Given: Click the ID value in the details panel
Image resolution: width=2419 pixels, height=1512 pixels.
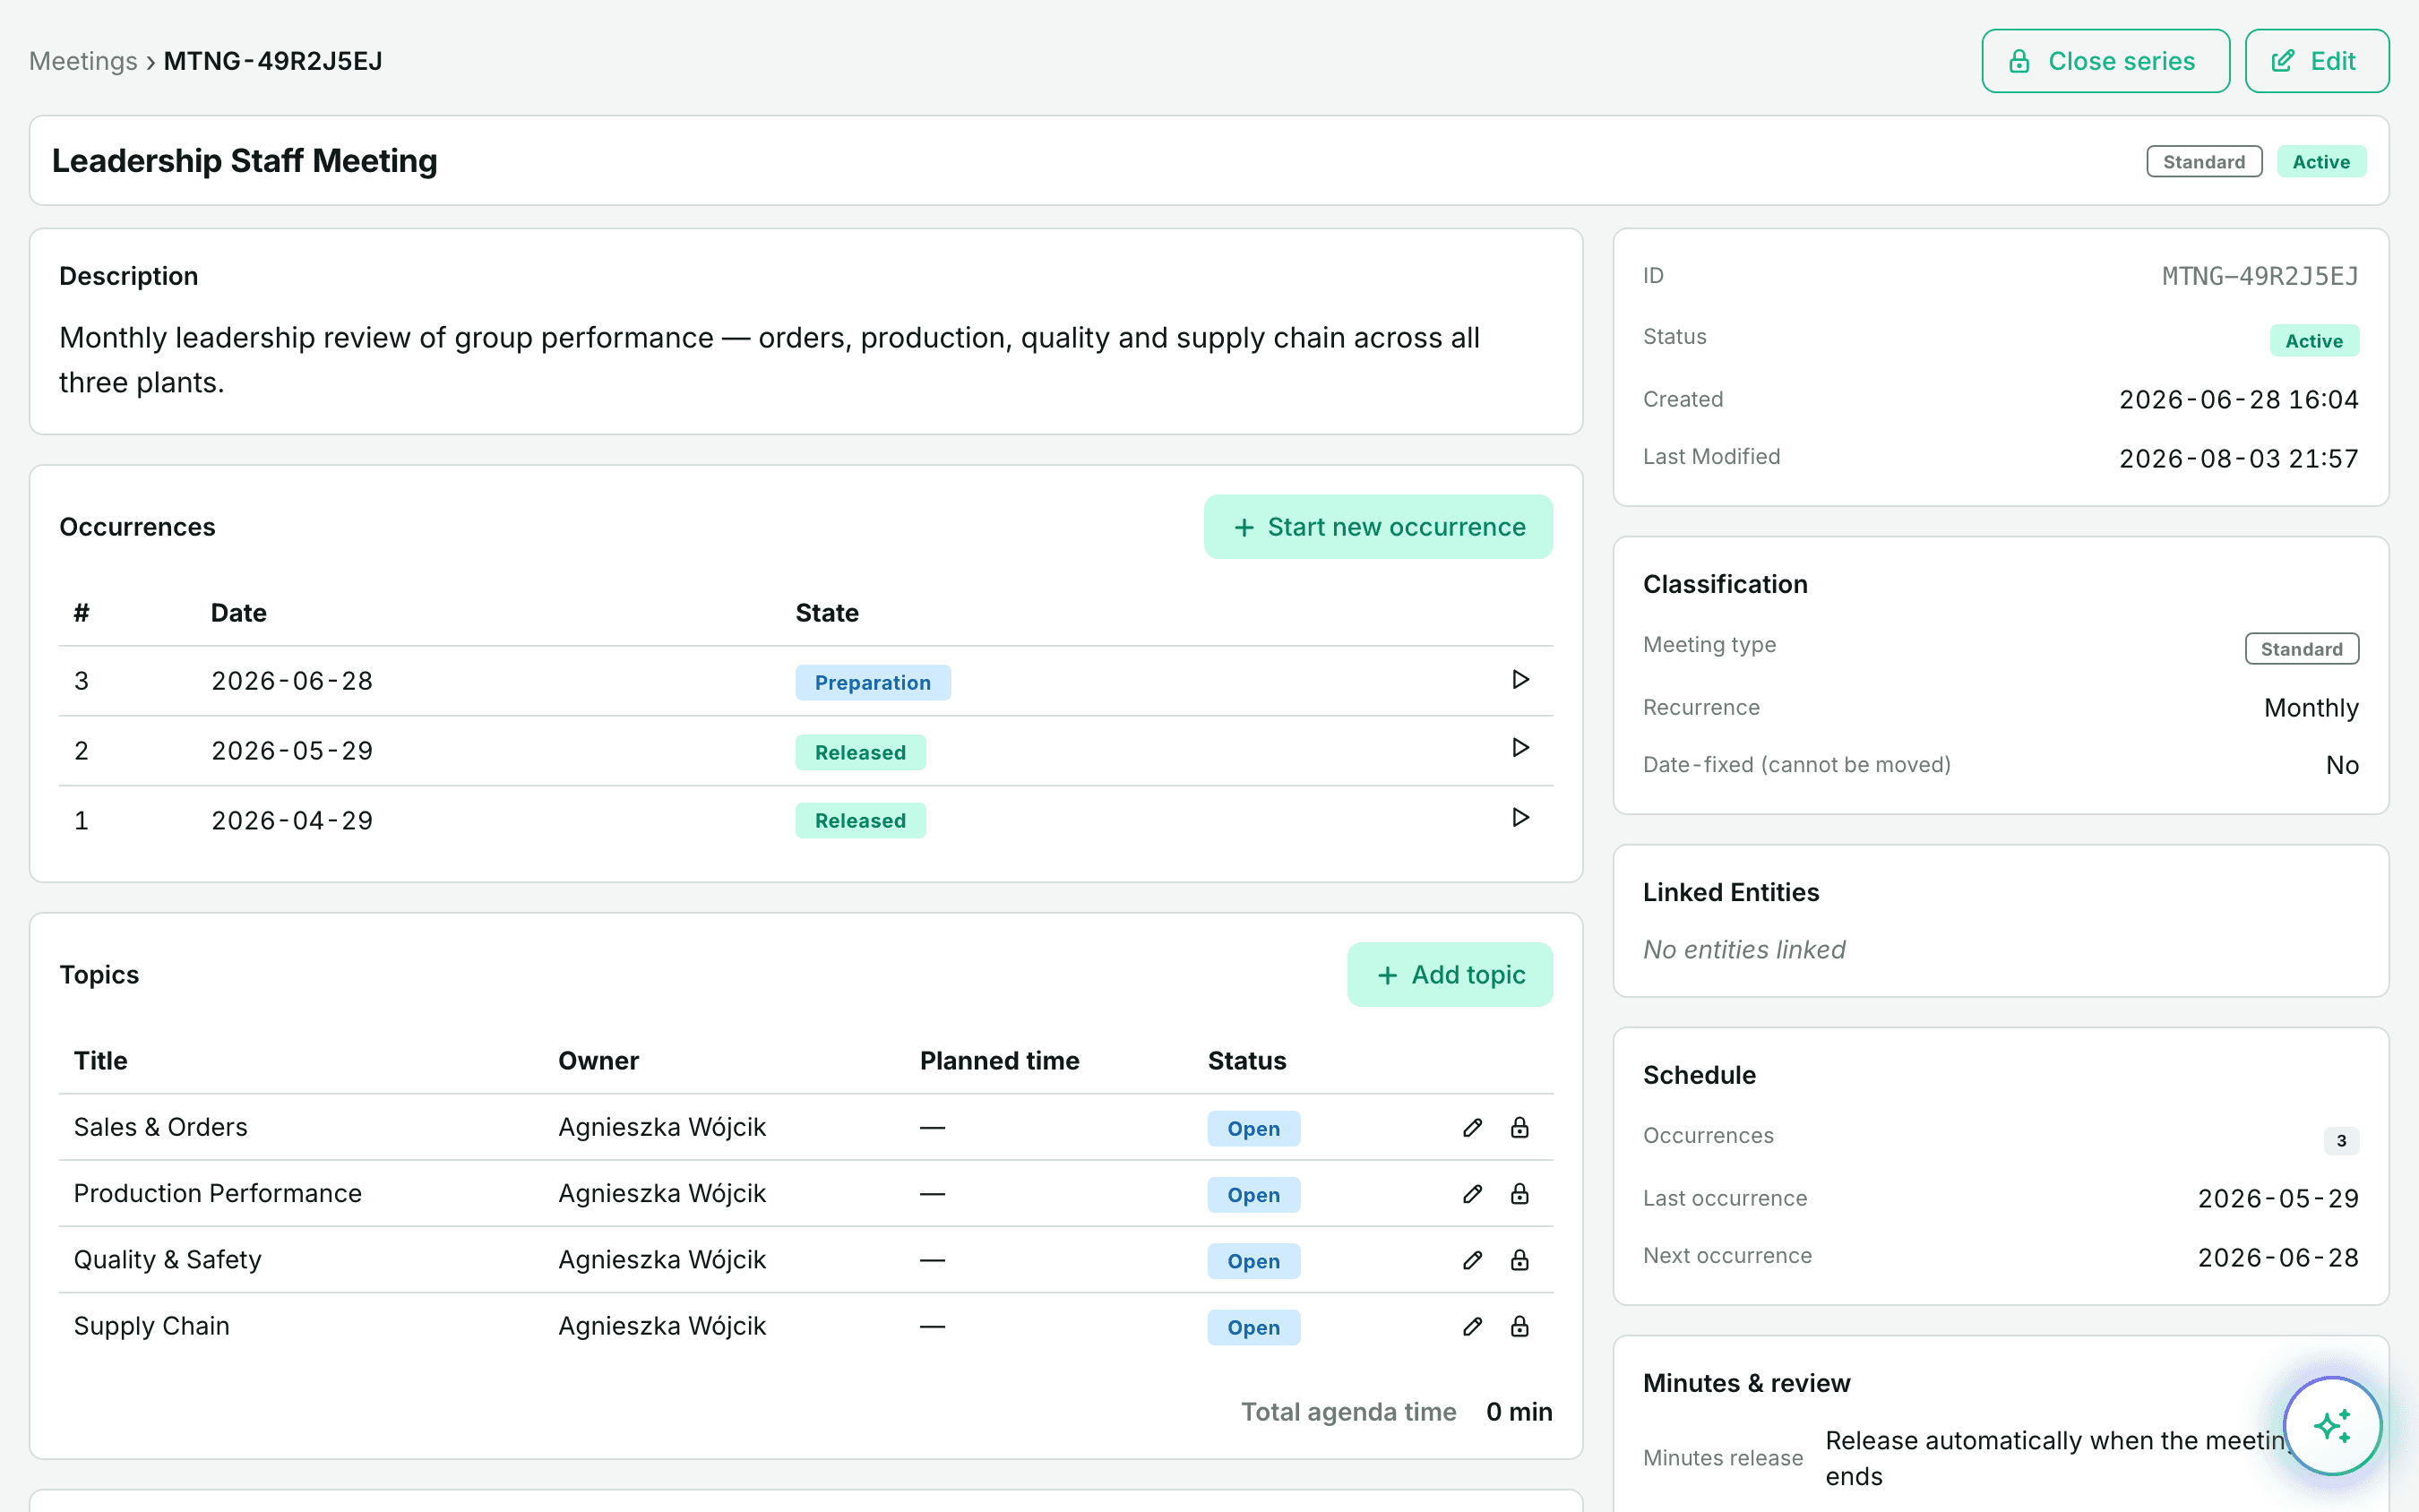Looking at the screenshot, I should pyautogui.click(x=2260, y=276).
